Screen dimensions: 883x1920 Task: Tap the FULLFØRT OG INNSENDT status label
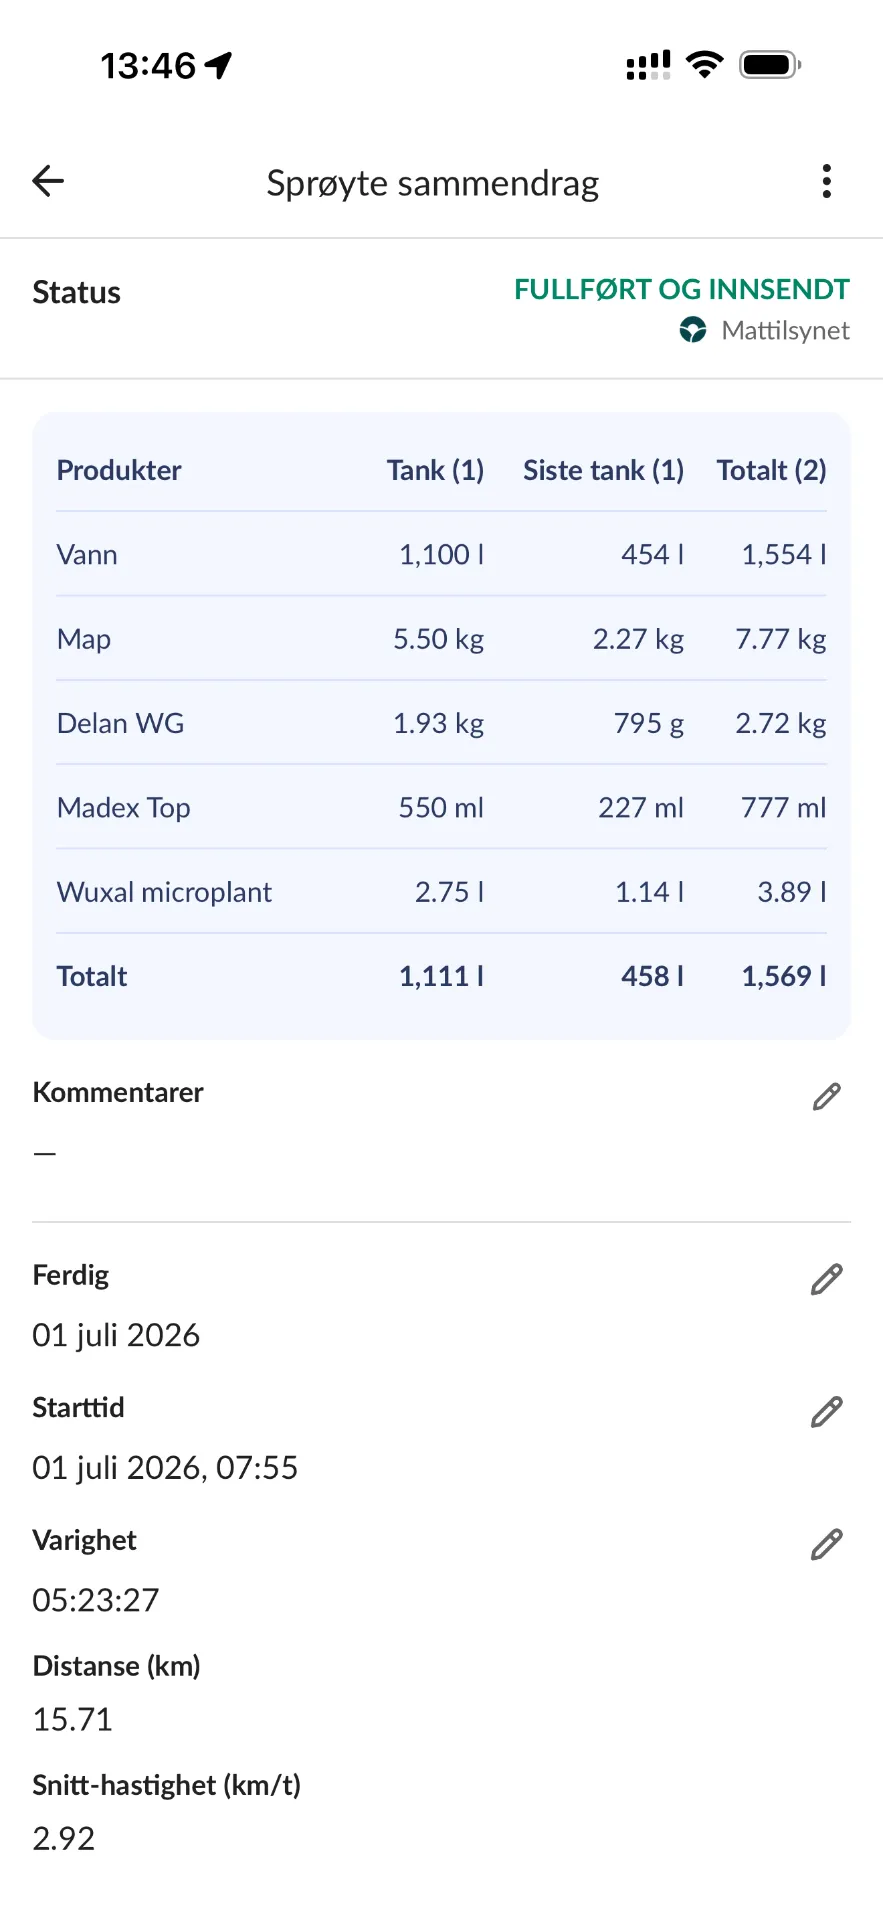pyautogui.click(x=682, y=289)
